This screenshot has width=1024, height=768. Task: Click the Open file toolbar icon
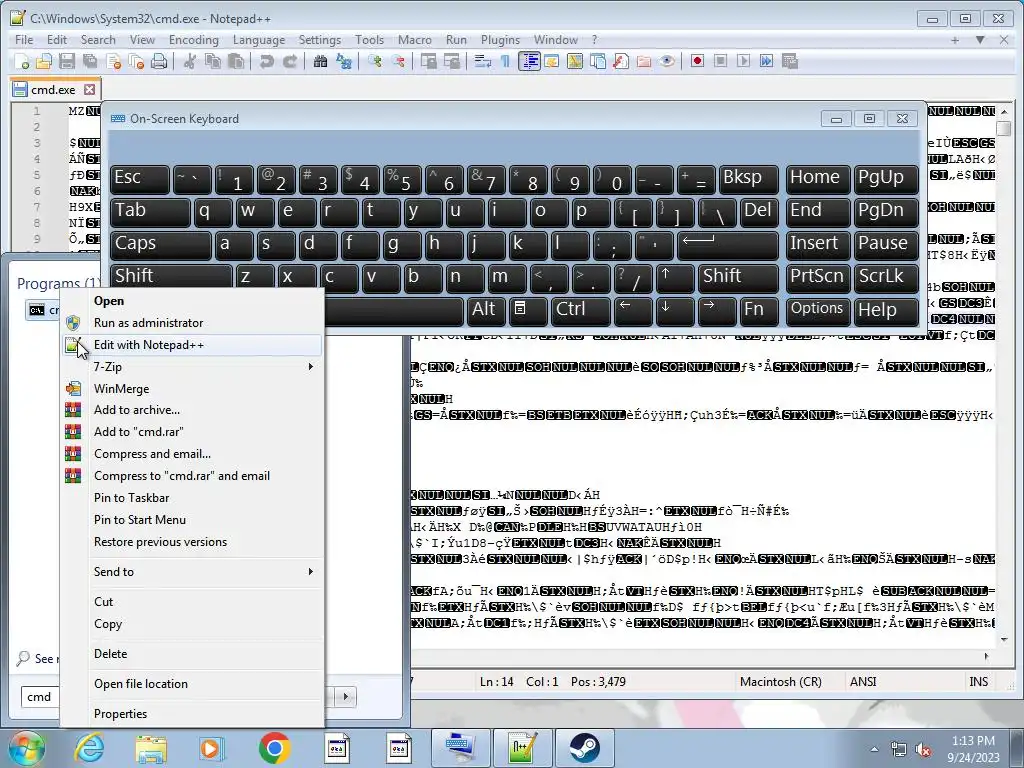click(44, 61)
